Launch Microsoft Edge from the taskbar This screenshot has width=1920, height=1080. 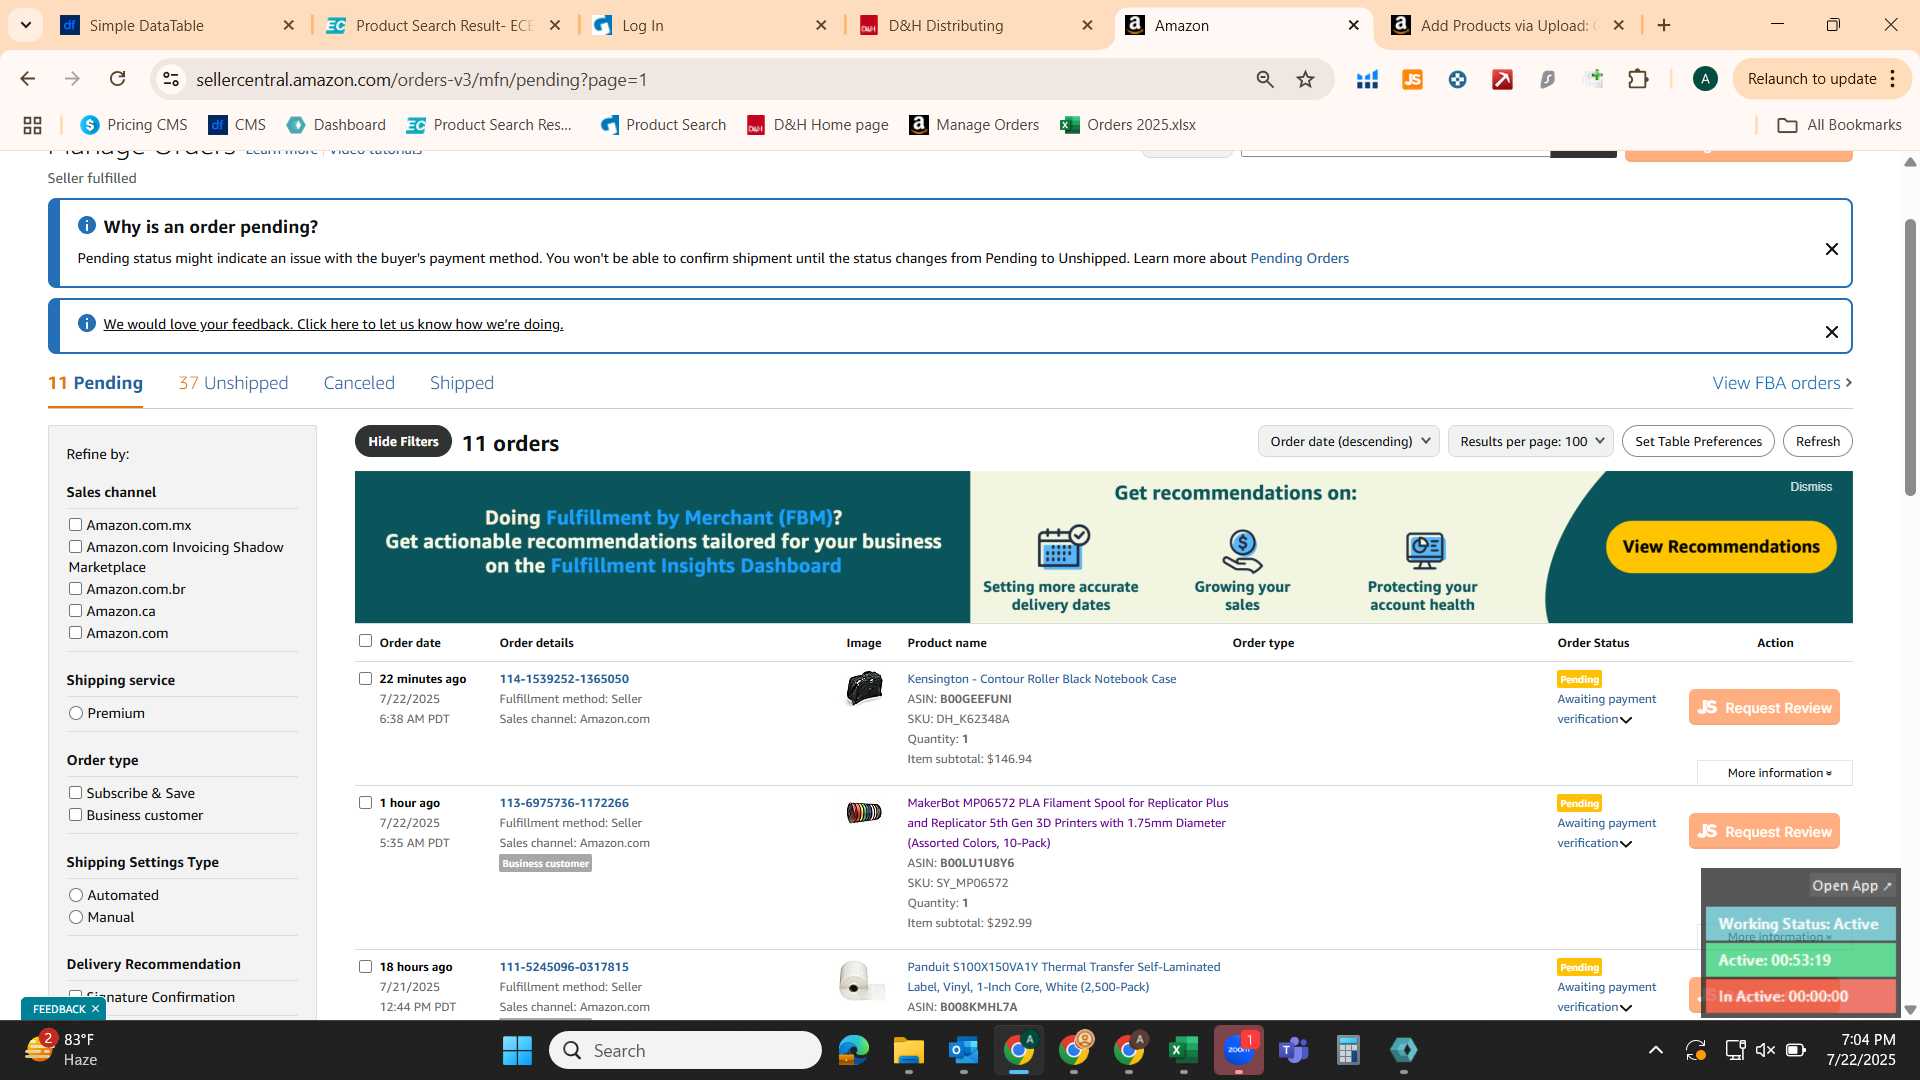pos(853,1050)
